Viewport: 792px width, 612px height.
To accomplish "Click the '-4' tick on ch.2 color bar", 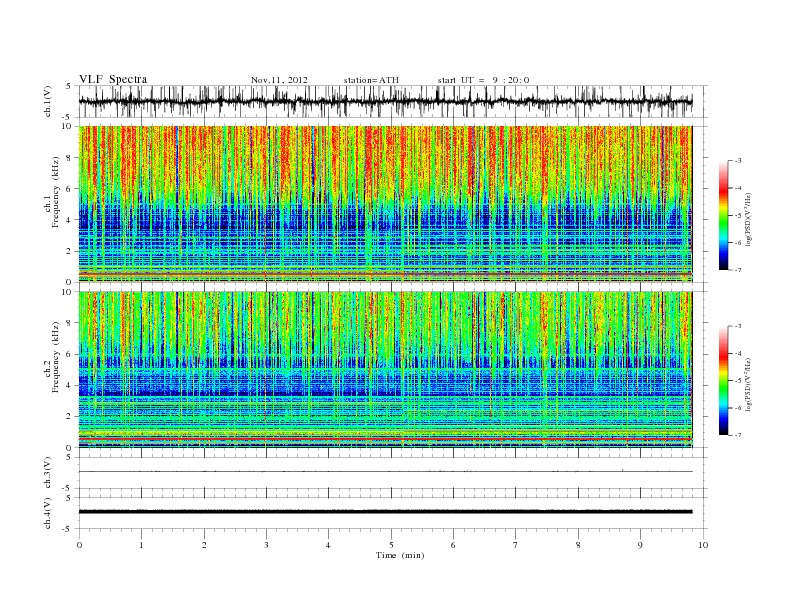I will click(x=737, y=353).
